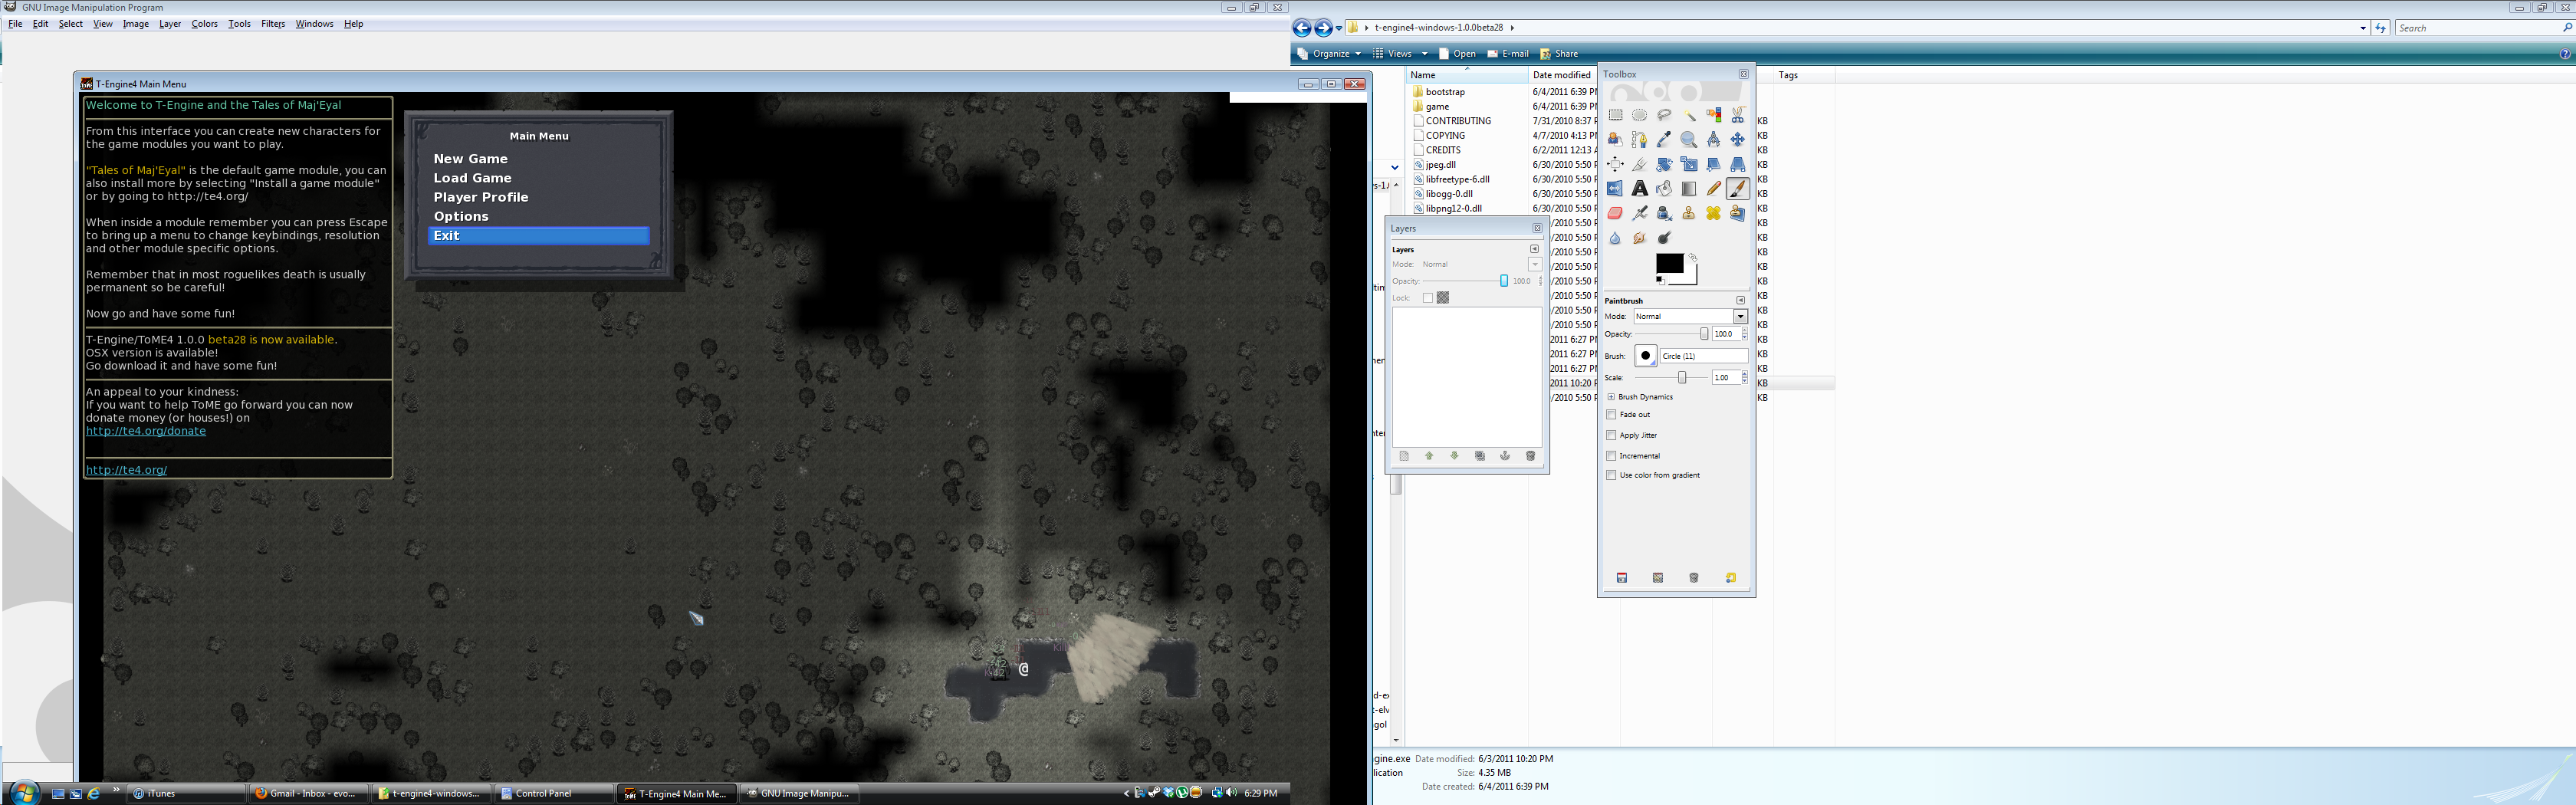Open the GIMP Filters menu
Viewport: 2576px width, 805px height.
[273, 24]
